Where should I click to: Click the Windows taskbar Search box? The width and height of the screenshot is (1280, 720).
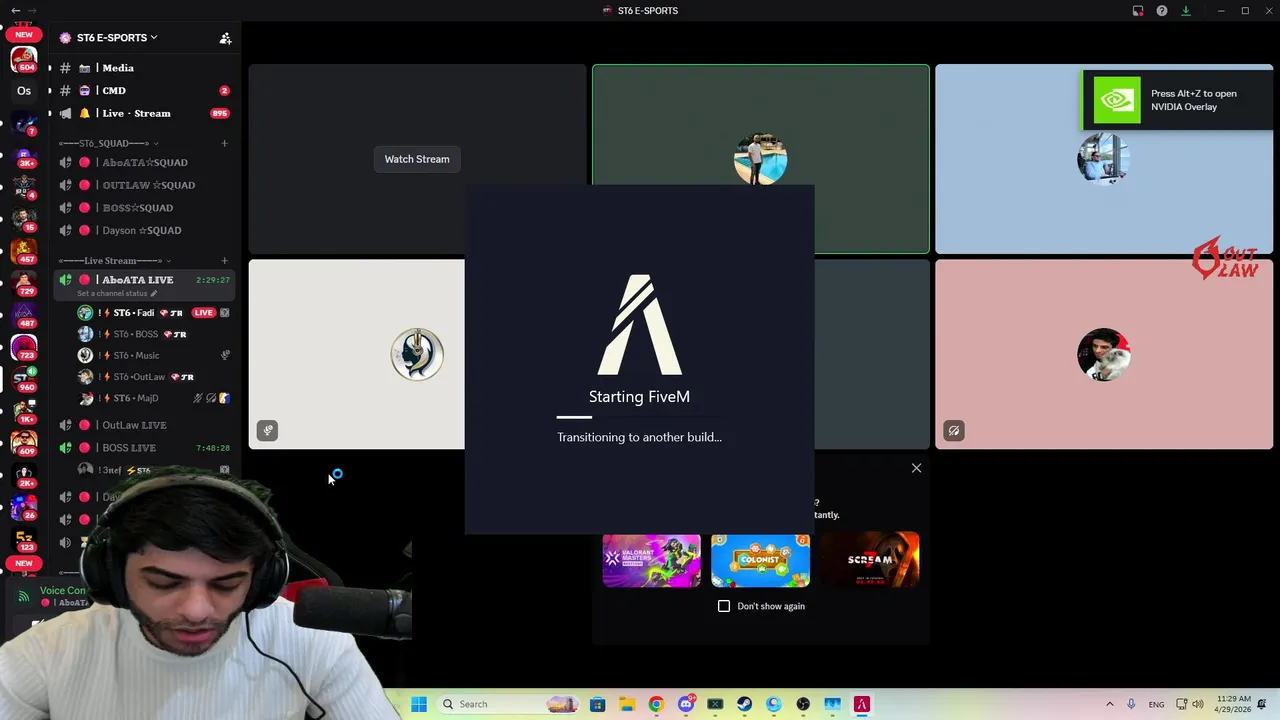508,704
